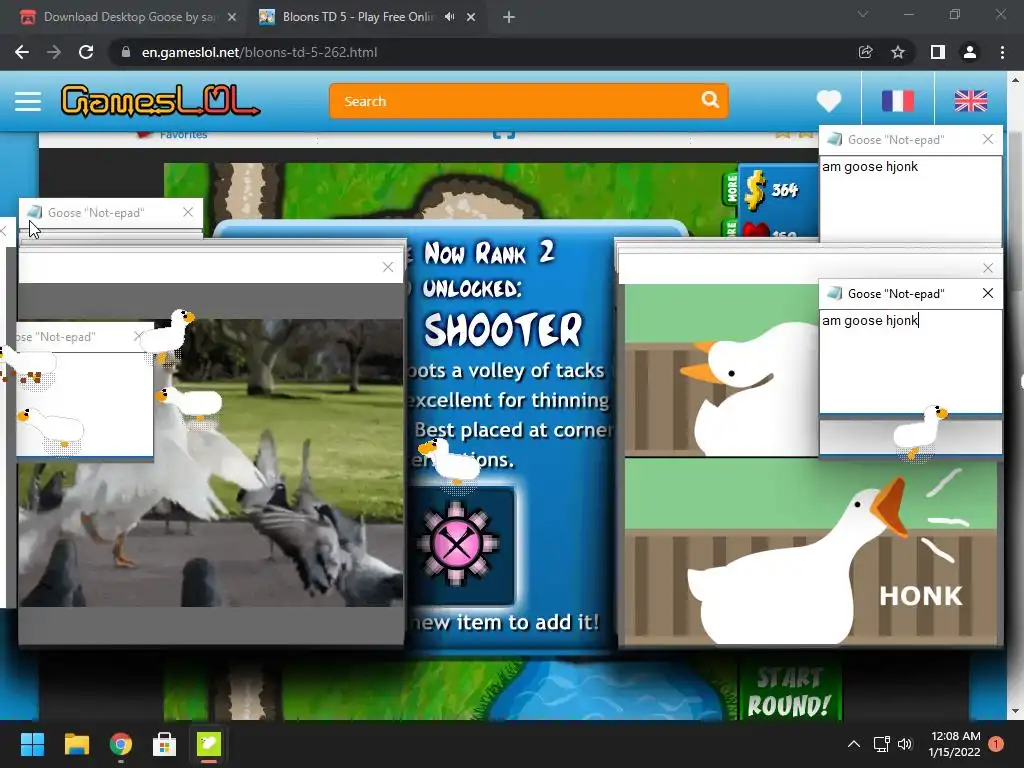Screen dimensions: 1024x768
Task: Close lower-right Goose Not-epad with text cursor
Action: [x=987, y=293]
